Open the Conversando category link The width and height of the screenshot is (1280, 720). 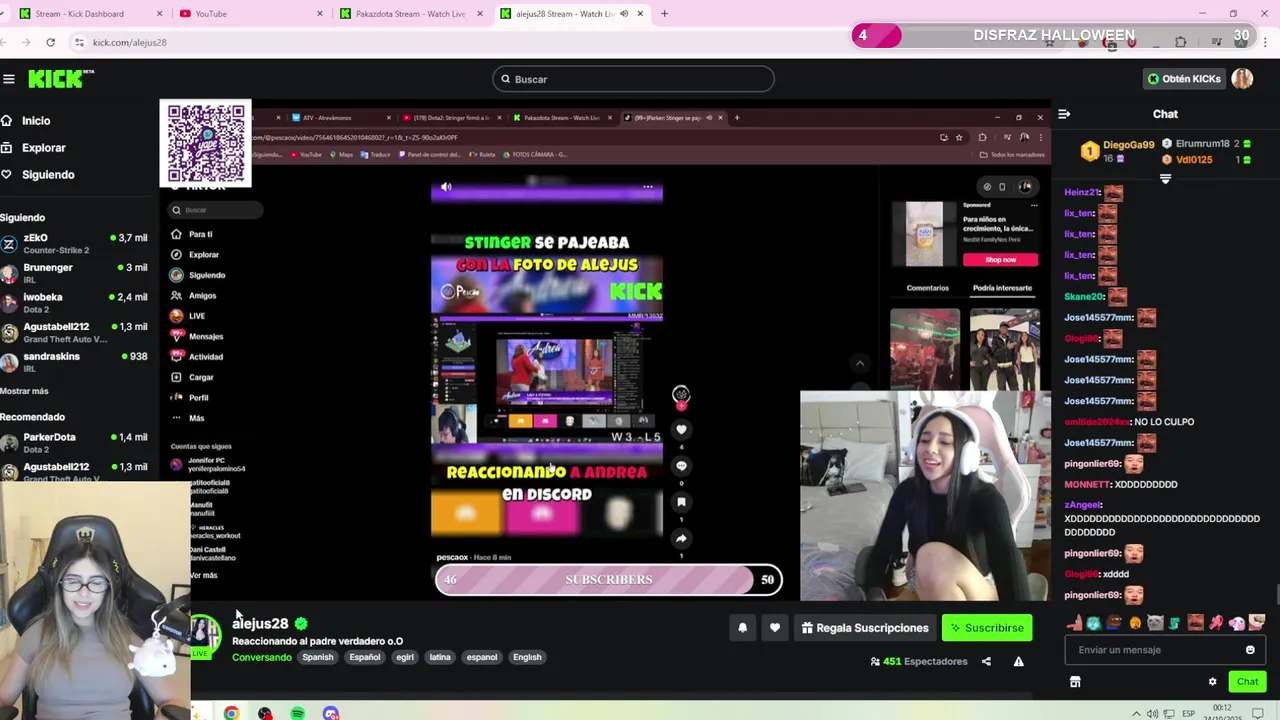262,657
